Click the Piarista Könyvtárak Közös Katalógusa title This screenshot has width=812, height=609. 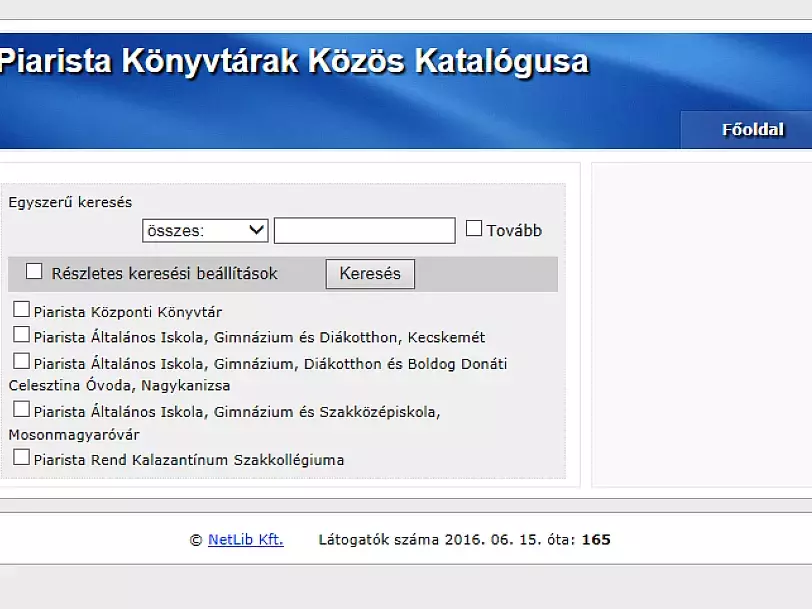tap(294, 61)
